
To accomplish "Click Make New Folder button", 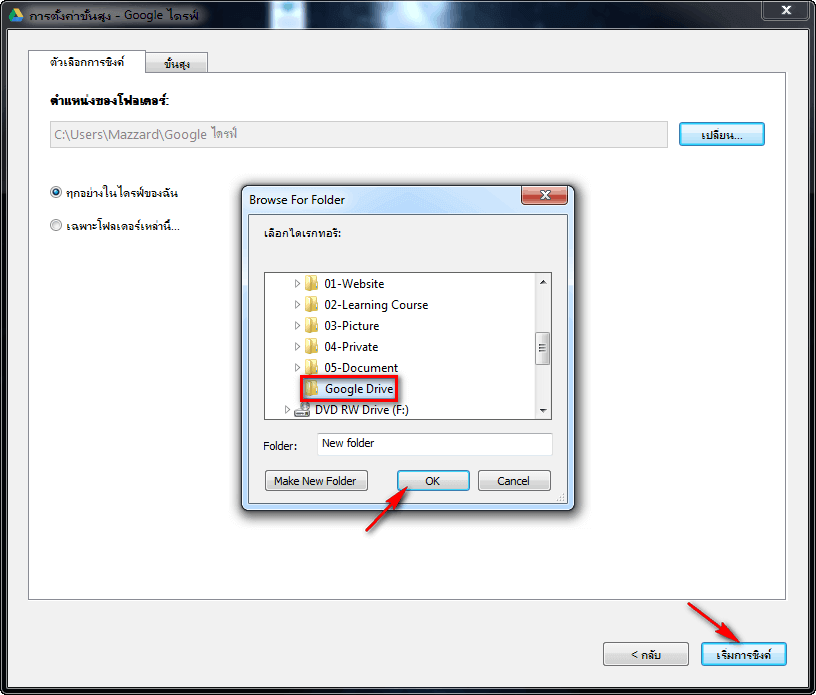I will point(316,481).
